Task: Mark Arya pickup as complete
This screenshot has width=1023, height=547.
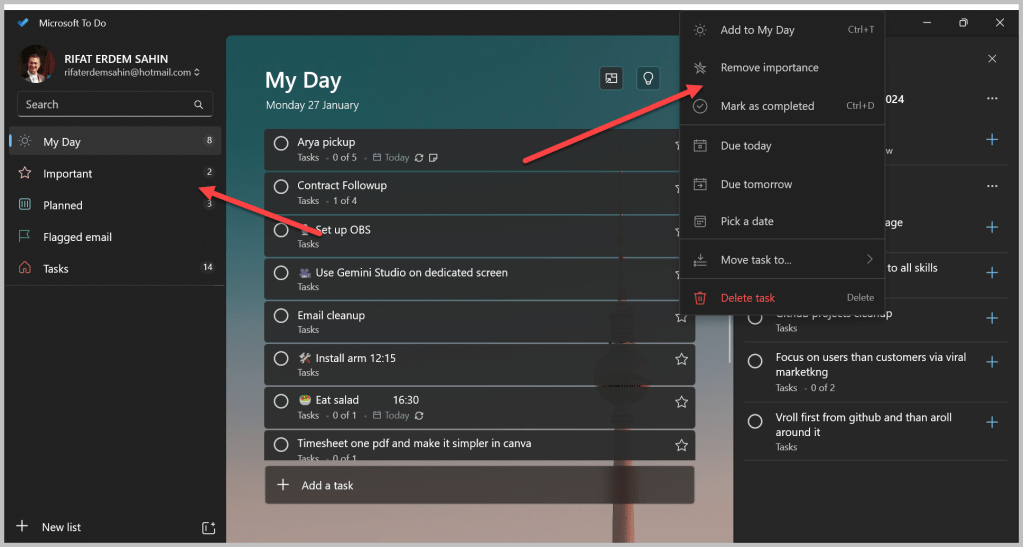Action: pos(281,143)
